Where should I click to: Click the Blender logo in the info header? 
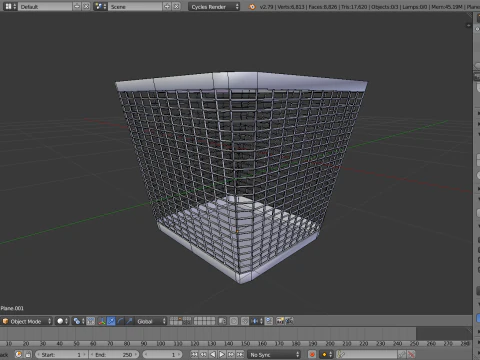pyautogui.click(x=252, y=7)
